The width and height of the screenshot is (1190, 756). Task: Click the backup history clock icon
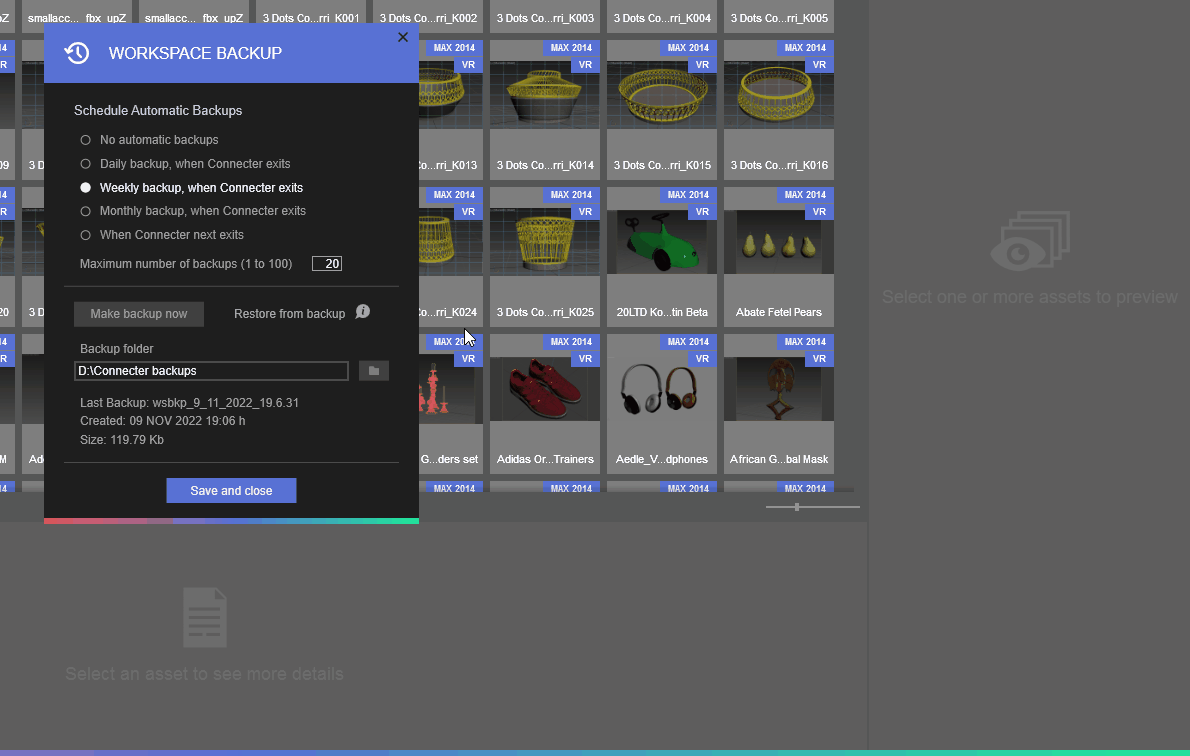point(77,53)
